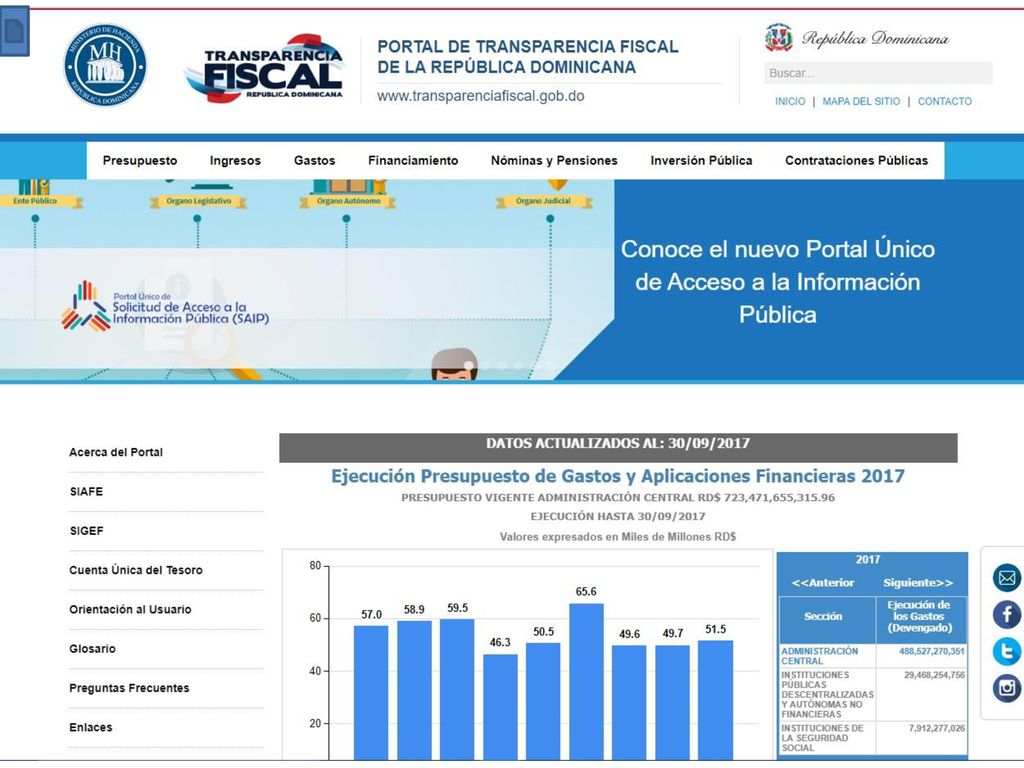Click the 51.5 chart bar
Image resolution: width=1024 pixels, height=768 pixels.
tap(715, 699)
